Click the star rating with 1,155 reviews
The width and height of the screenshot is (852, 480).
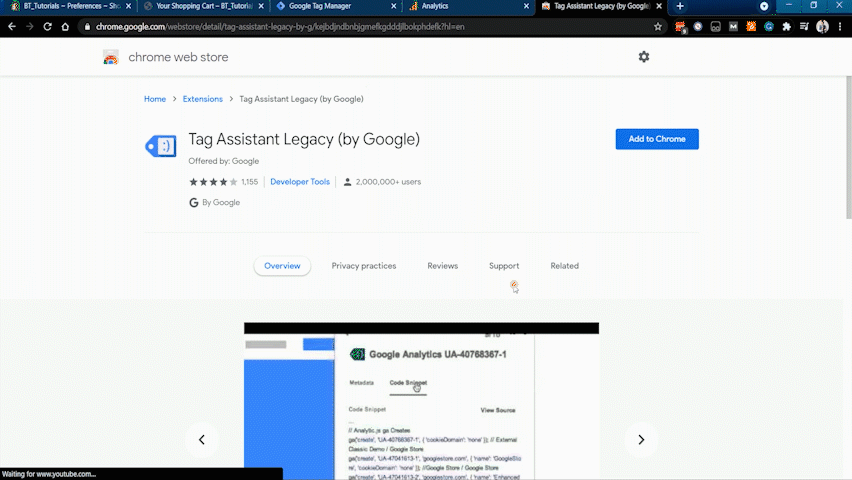[x=223, y=182]
